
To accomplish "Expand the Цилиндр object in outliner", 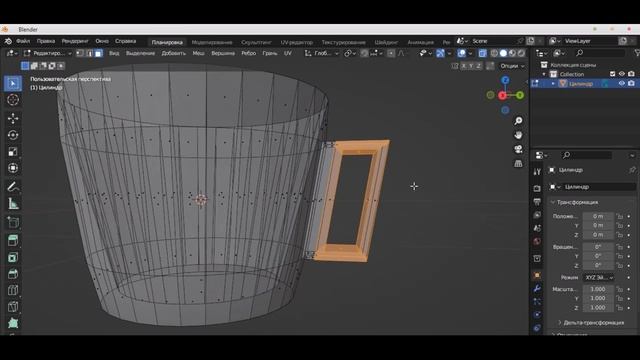I will (x=553, y=84).
